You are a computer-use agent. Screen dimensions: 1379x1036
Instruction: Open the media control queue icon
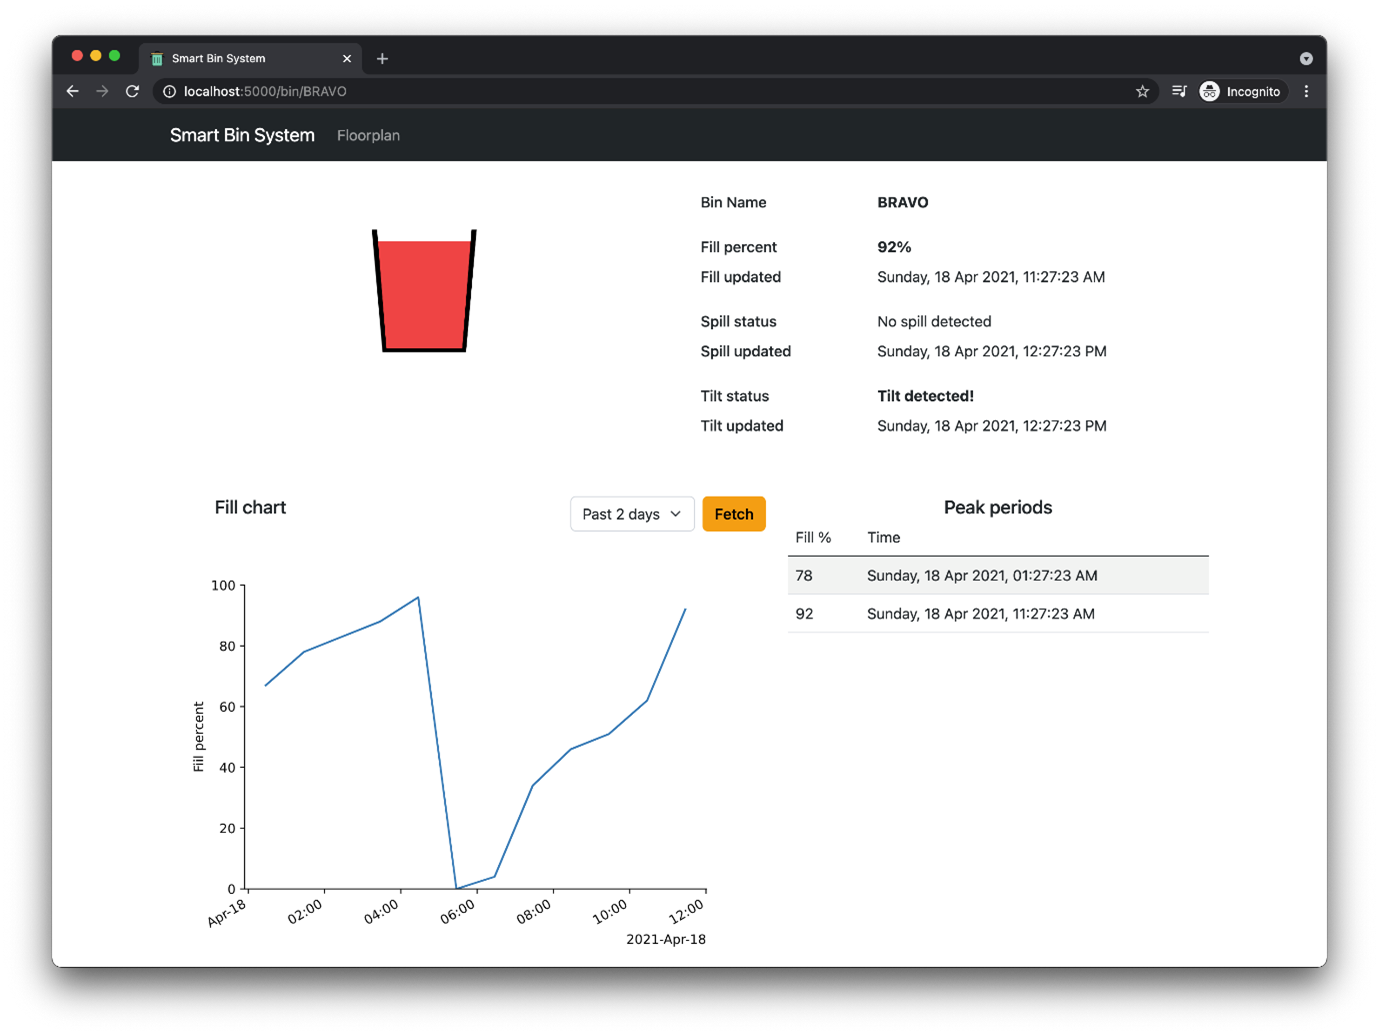pos(1180,91)
